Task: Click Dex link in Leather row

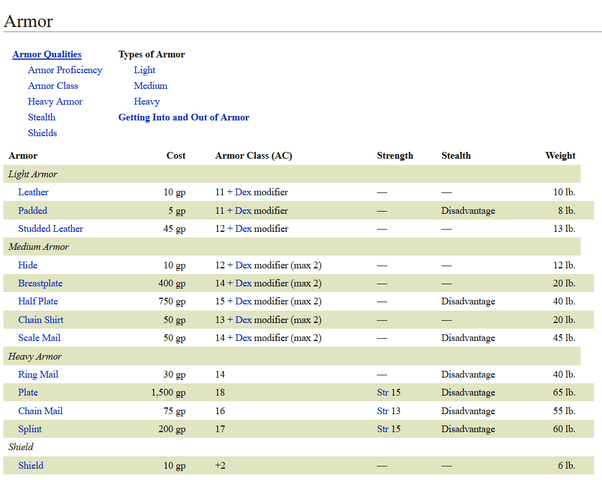Action: [x=243, y=192]
